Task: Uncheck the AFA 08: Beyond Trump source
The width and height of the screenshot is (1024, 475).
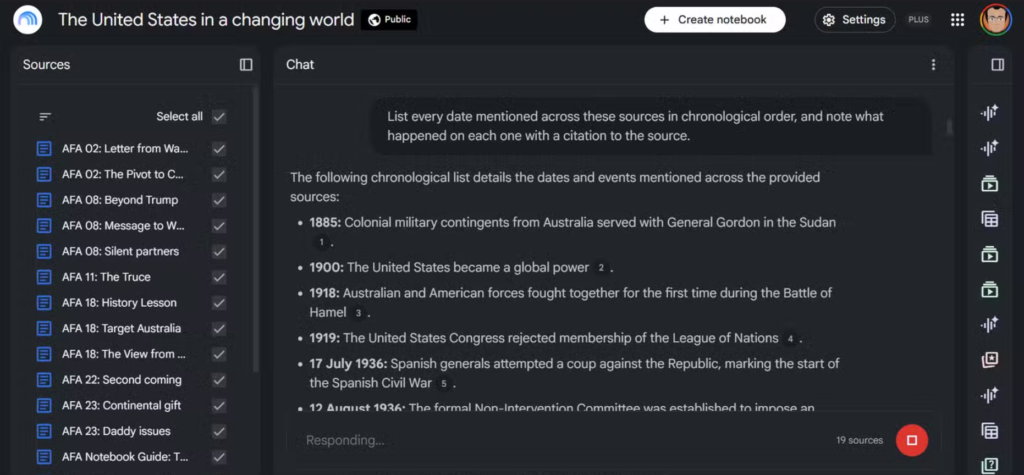Action: (x=219, y=200)
